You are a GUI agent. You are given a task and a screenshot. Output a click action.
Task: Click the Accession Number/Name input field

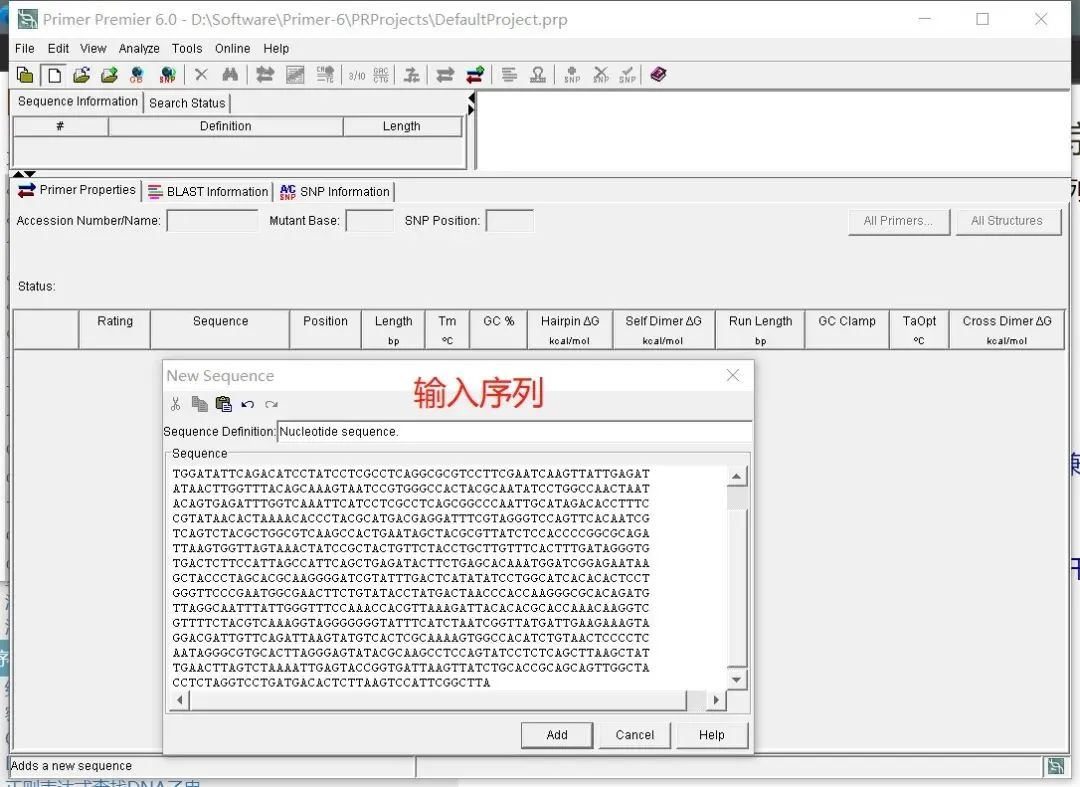point(213,220)
